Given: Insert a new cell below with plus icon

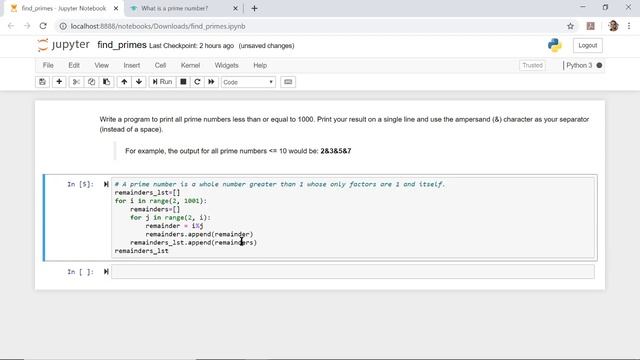Looking at the screenshot, I should coord(59,82).
